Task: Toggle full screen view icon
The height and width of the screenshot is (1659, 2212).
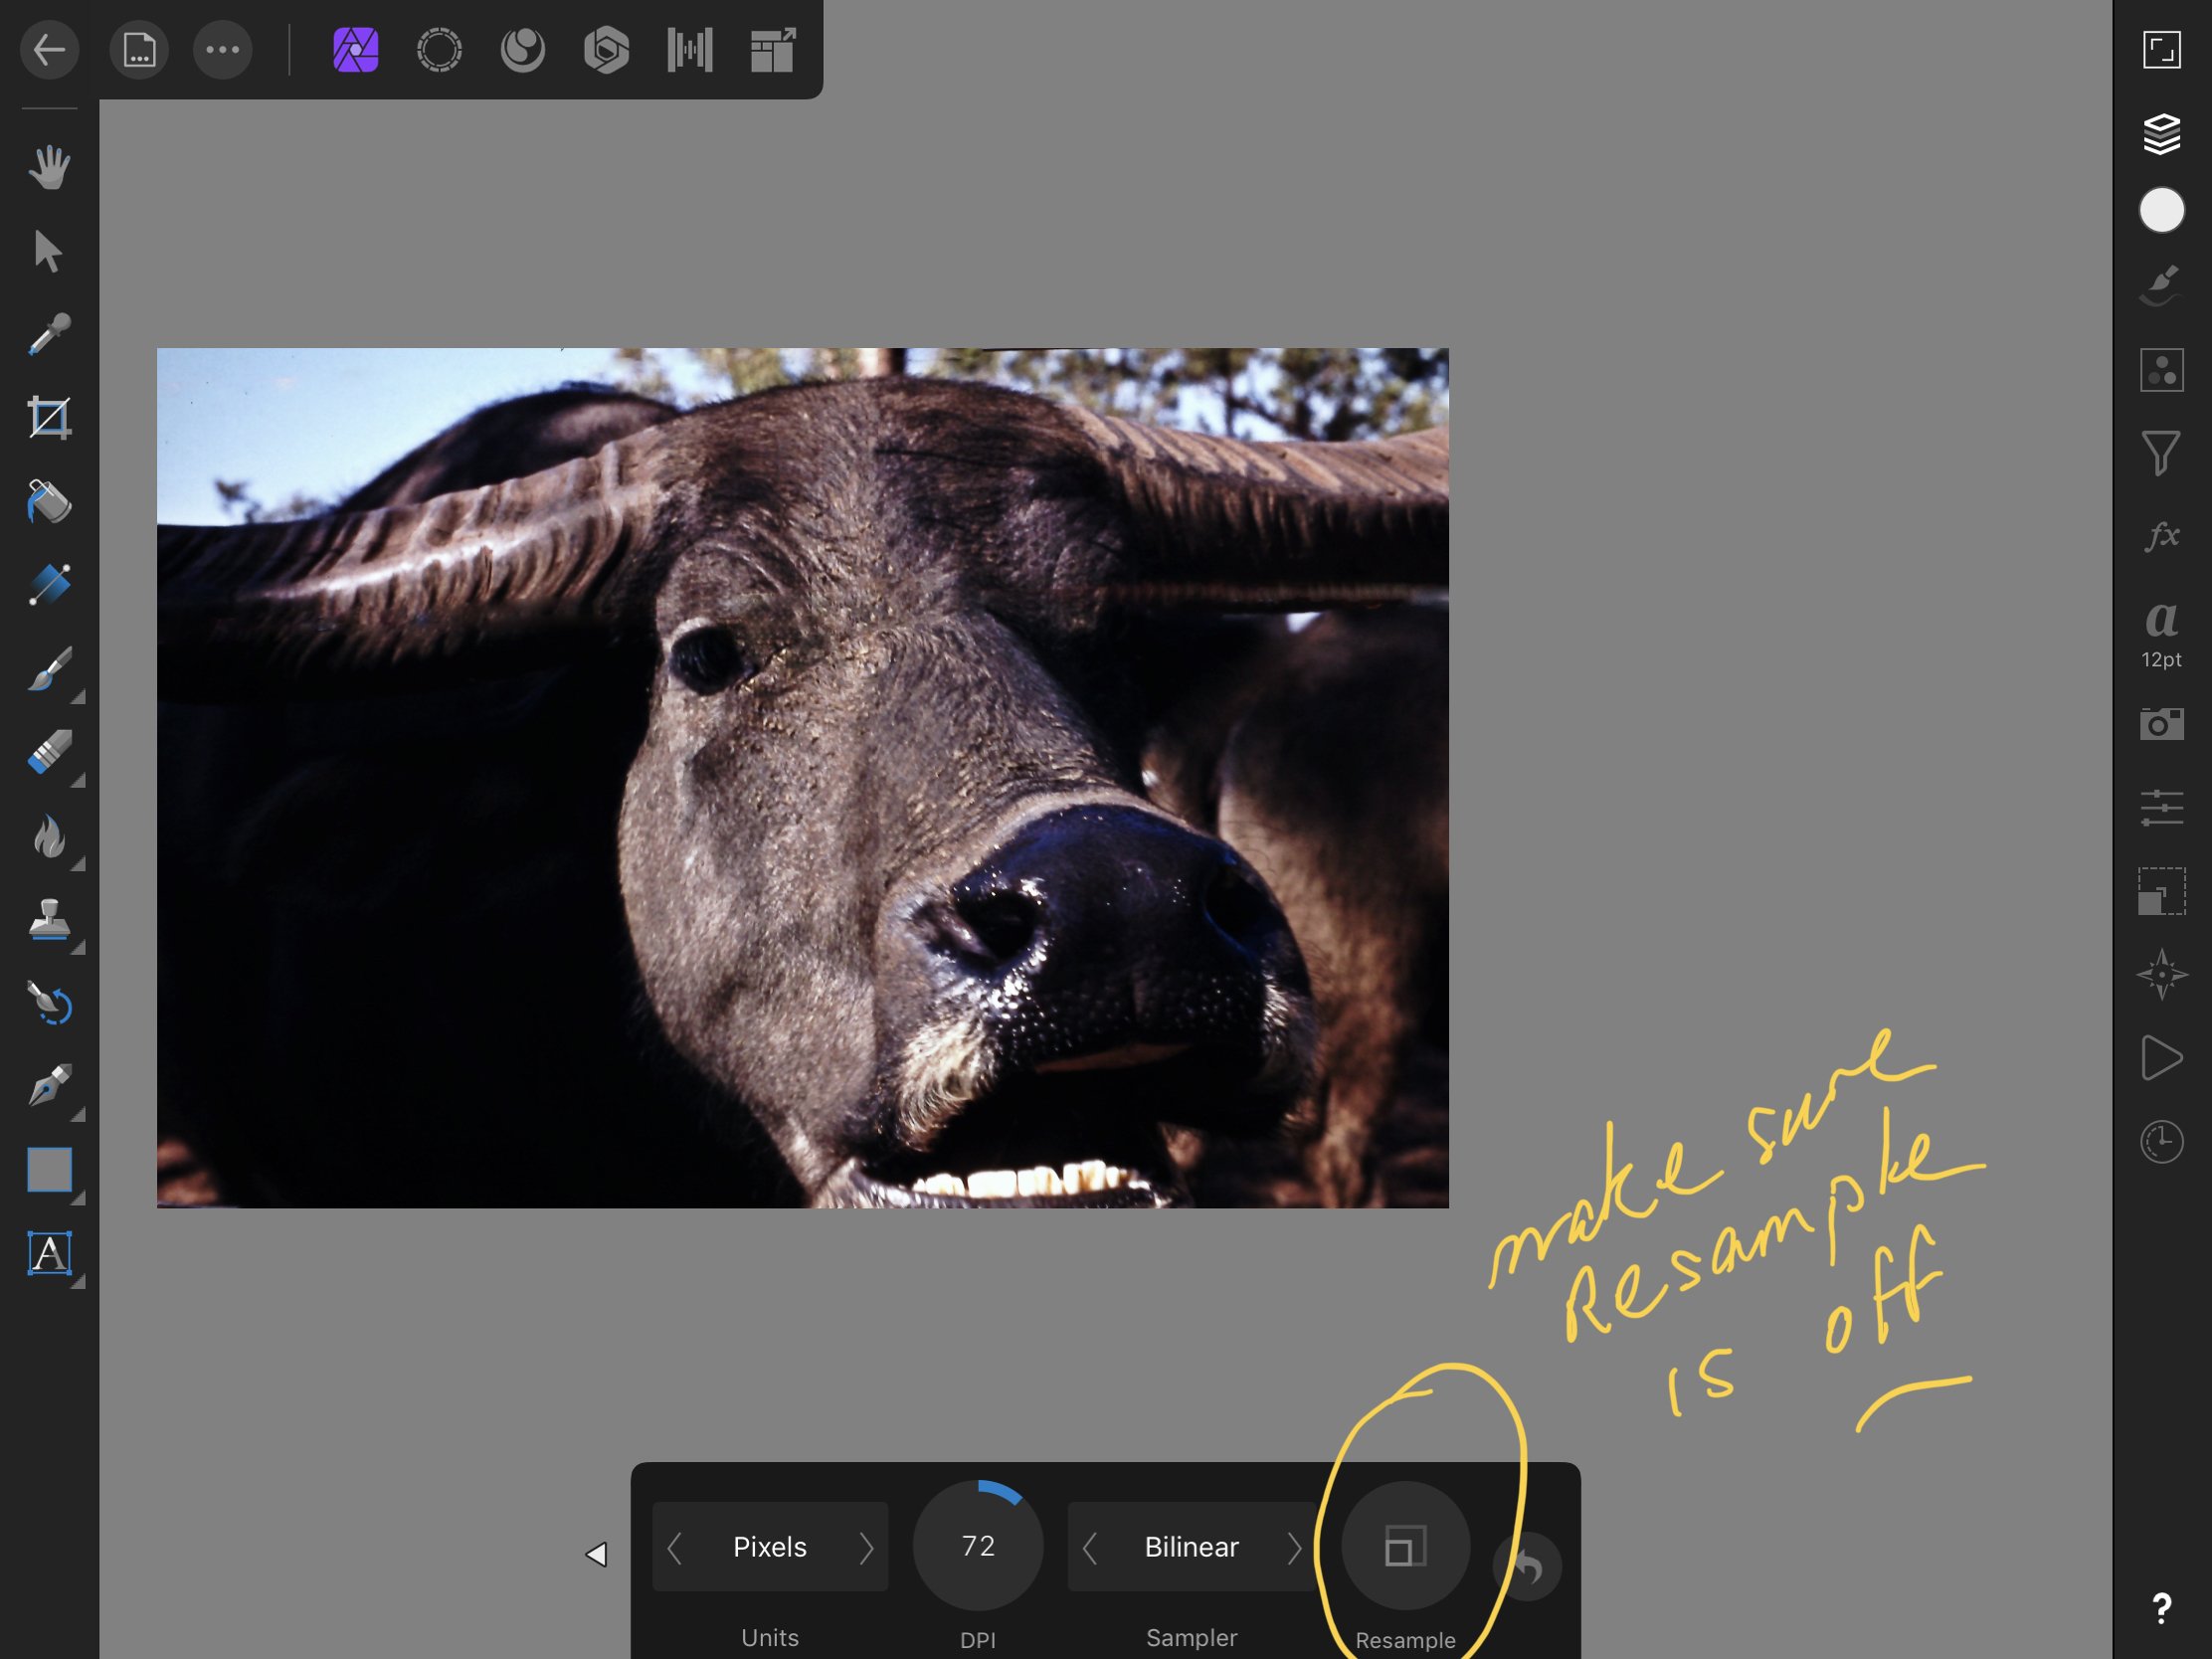Action: [x=2161, y=49]
